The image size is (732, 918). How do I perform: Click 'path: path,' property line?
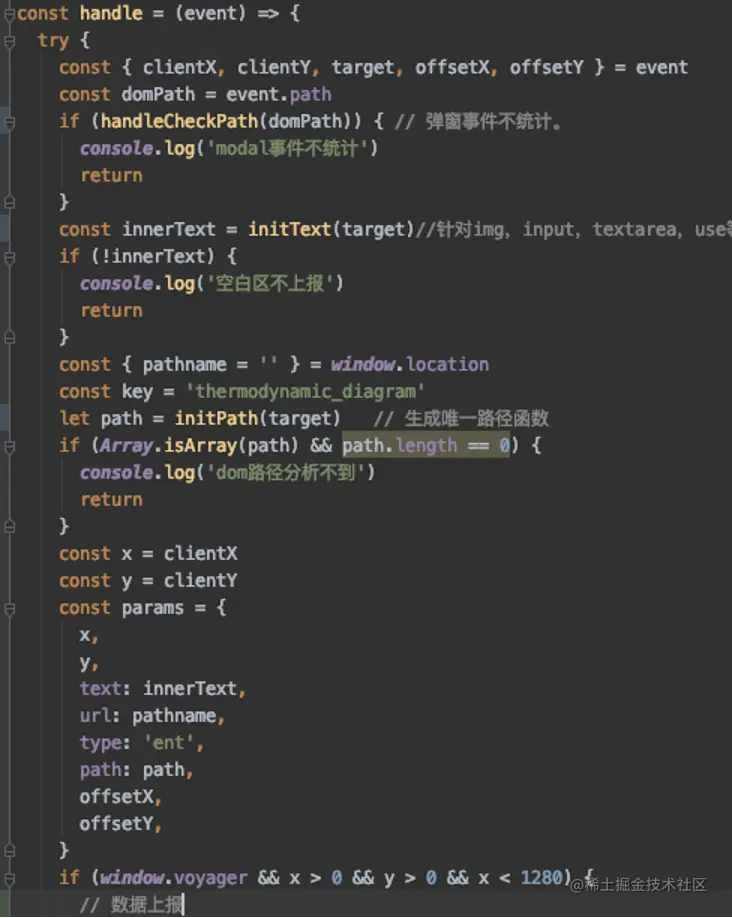136,770
